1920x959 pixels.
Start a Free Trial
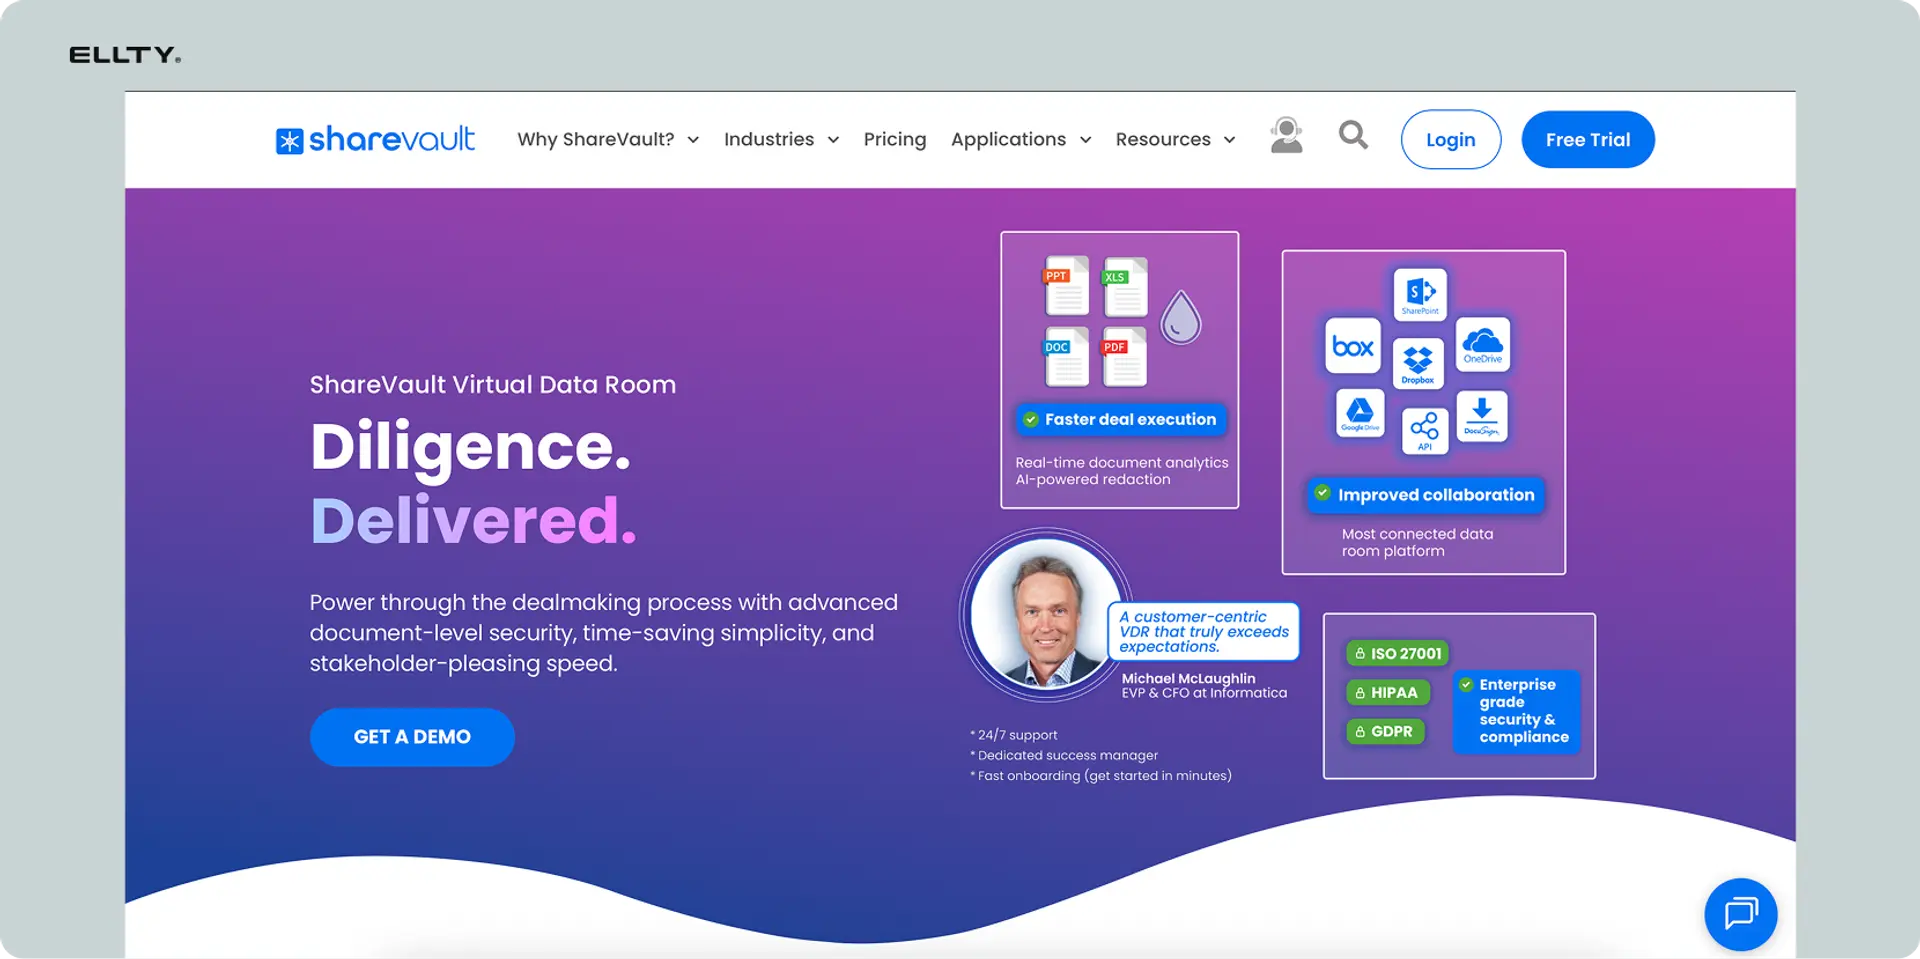click(x=1588, y=139)
